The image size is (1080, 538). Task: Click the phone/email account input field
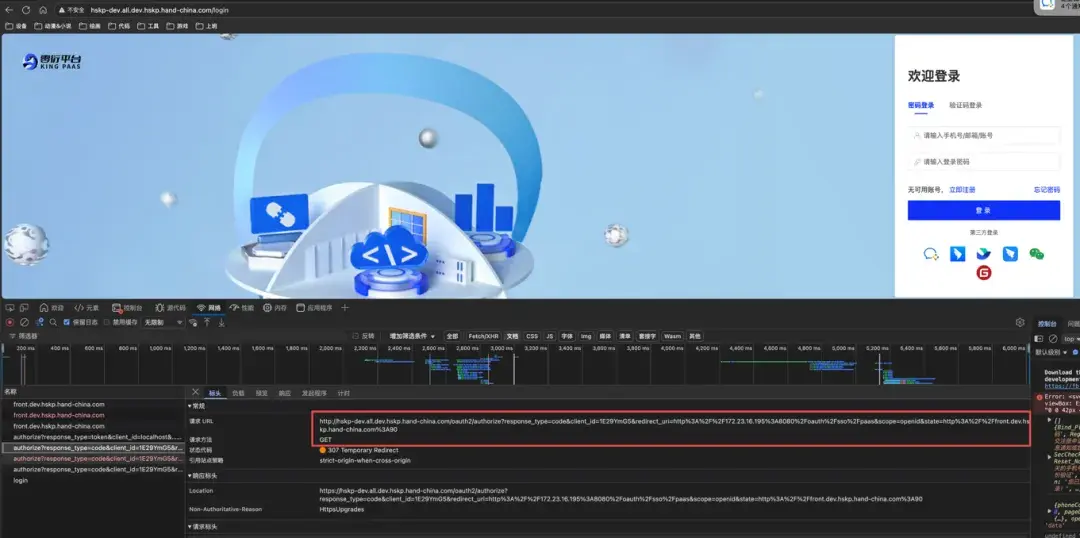point(983,135)
